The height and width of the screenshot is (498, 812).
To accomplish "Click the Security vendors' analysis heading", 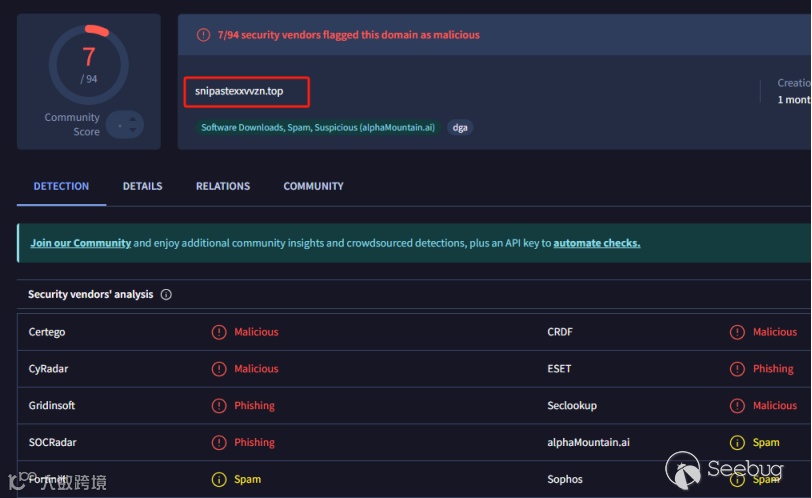I will tap(91, 295).
